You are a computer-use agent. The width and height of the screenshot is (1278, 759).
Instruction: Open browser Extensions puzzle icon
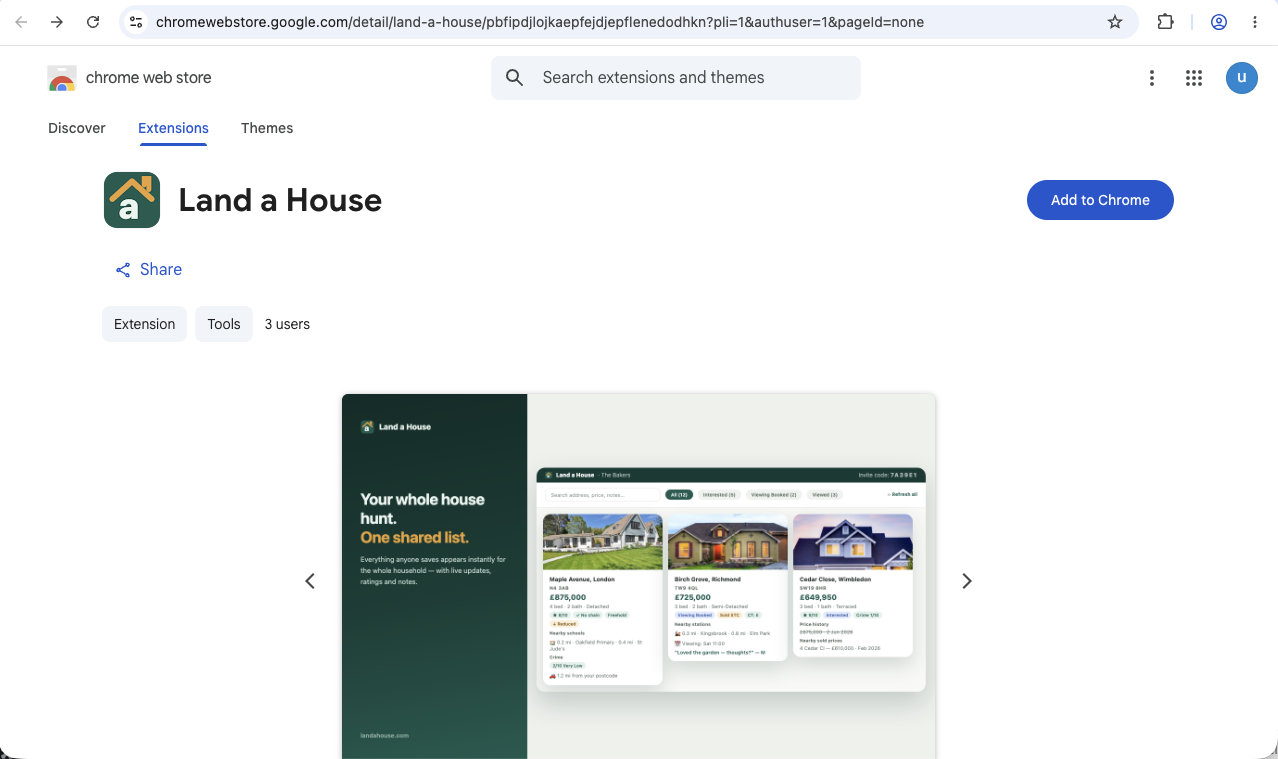[x=1165, y=22]
